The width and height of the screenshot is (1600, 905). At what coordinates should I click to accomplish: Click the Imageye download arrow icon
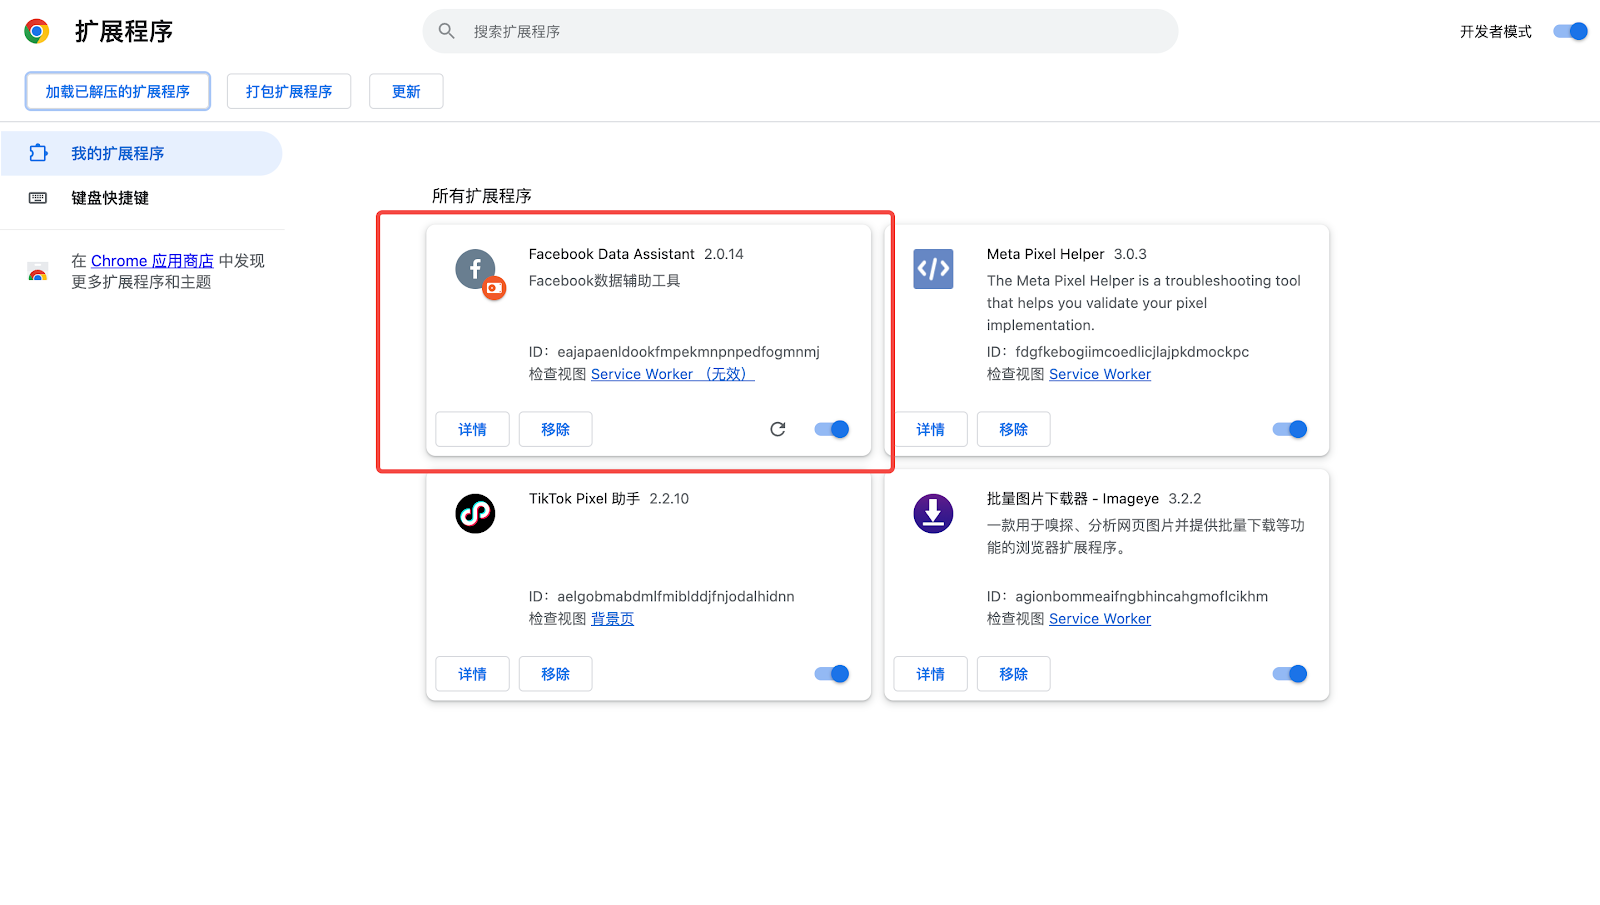click(x=933, y=514)
